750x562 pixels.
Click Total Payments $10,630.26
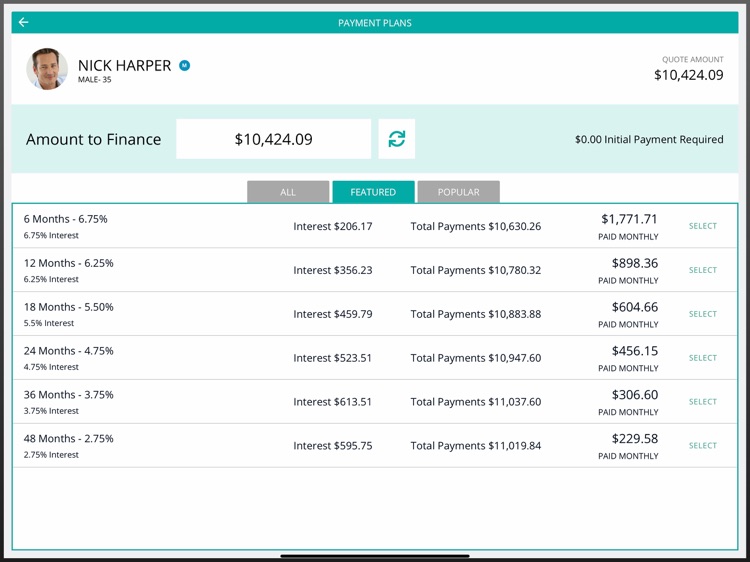[x=475, y=226]
